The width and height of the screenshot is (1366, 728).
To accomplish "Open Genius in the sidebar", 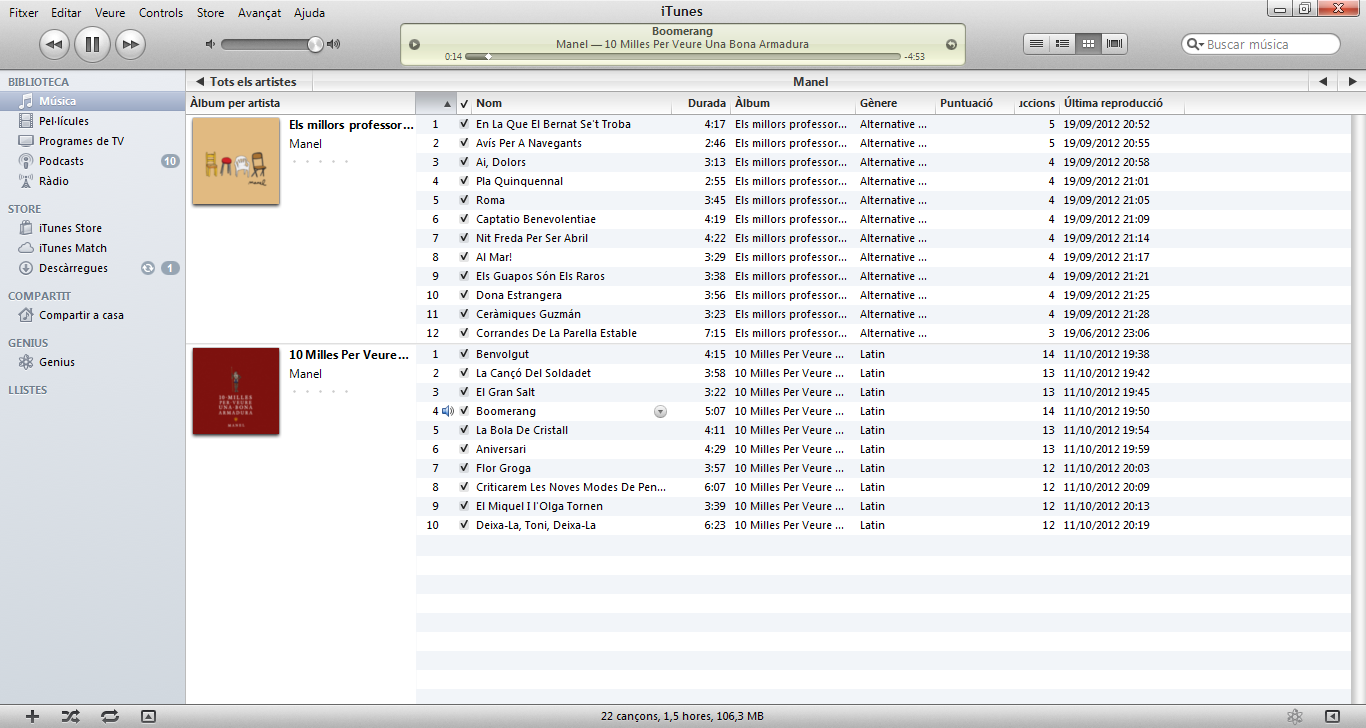I will tap(92, 362).
